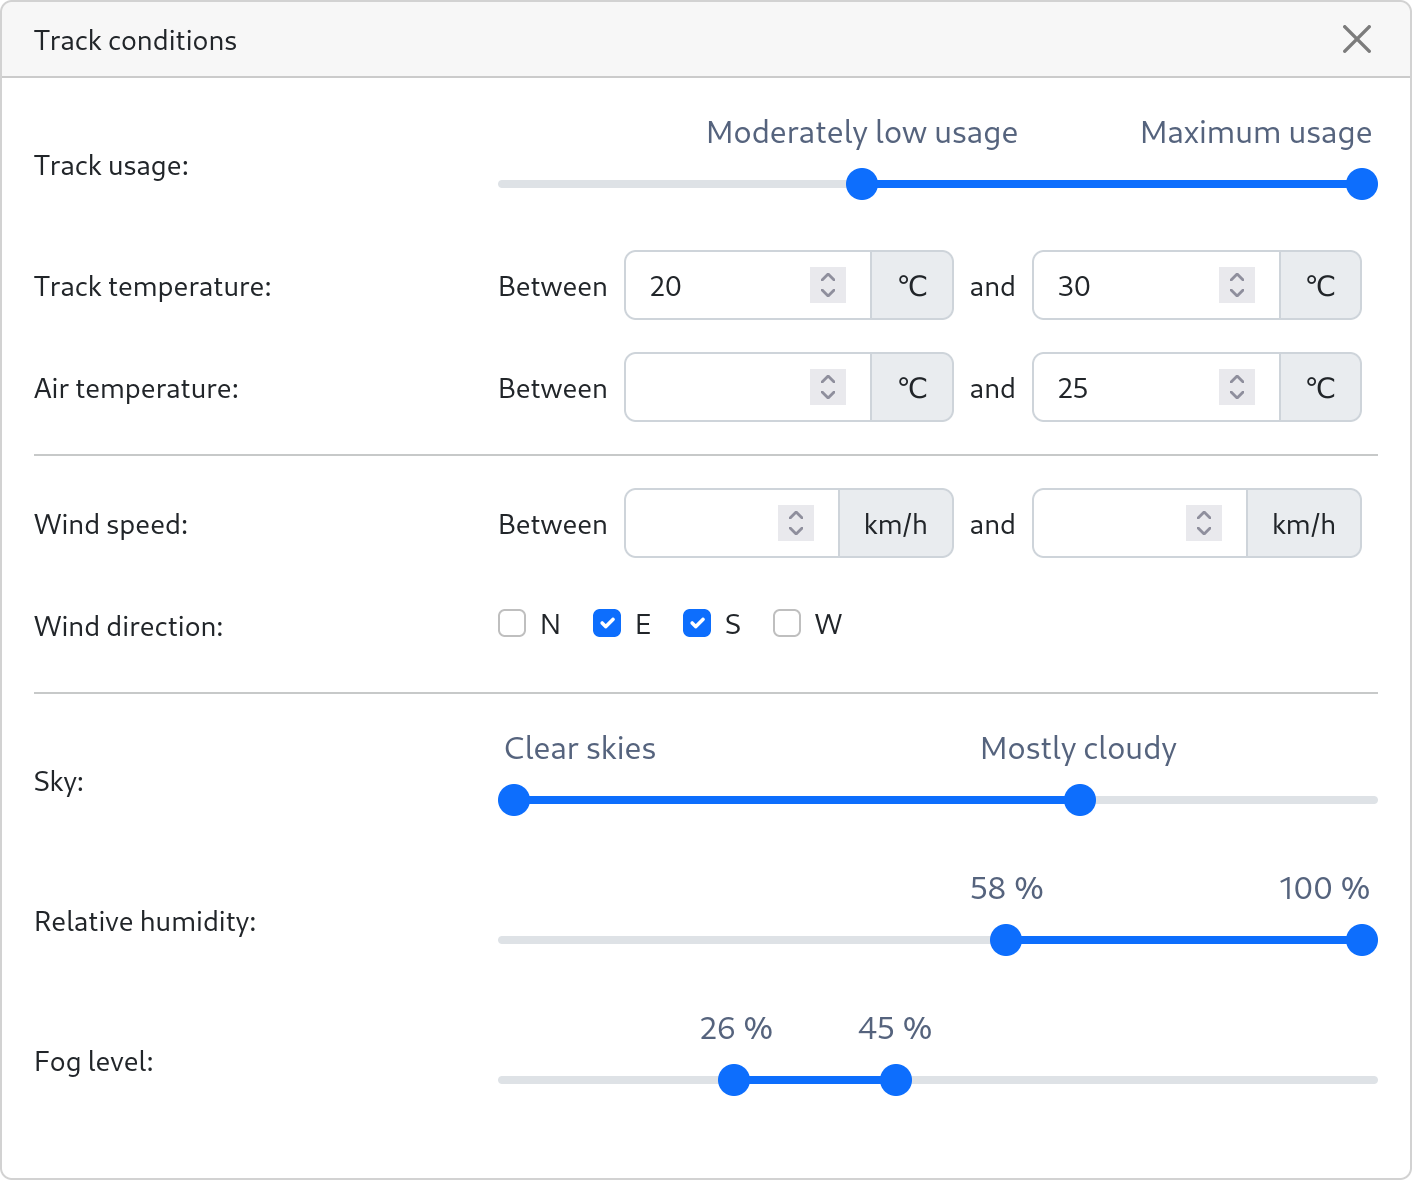This screenshot has height=1180, width=1412.
Task: Click the 26 % fog level handle
Action: click(734, 1080)
